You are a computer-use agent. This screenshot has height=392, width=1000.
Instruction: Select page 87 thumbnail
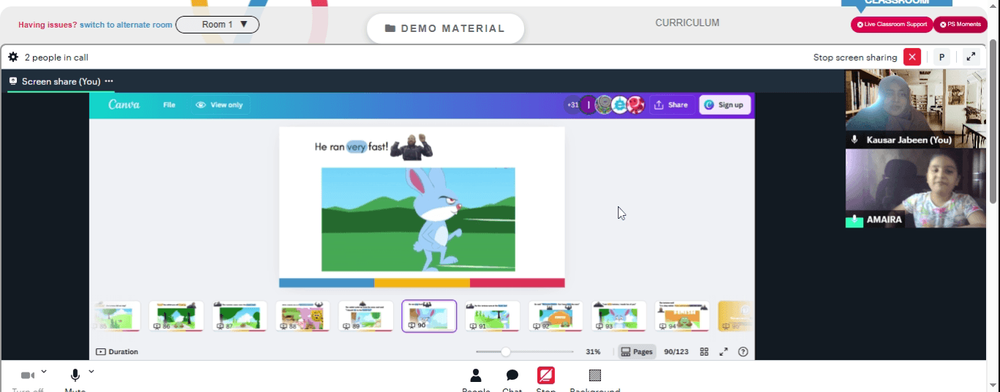[239, 316]
